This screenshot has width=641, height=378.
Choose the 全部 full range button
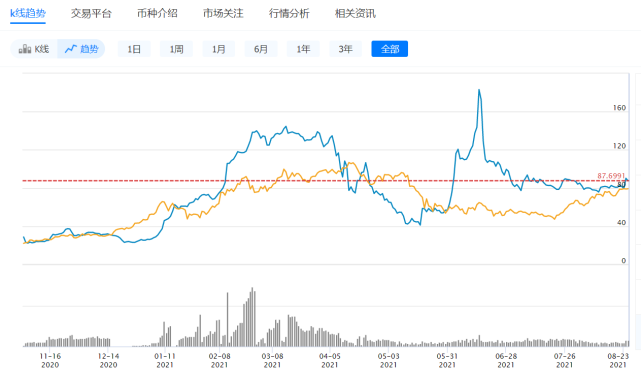pos(390,49)
